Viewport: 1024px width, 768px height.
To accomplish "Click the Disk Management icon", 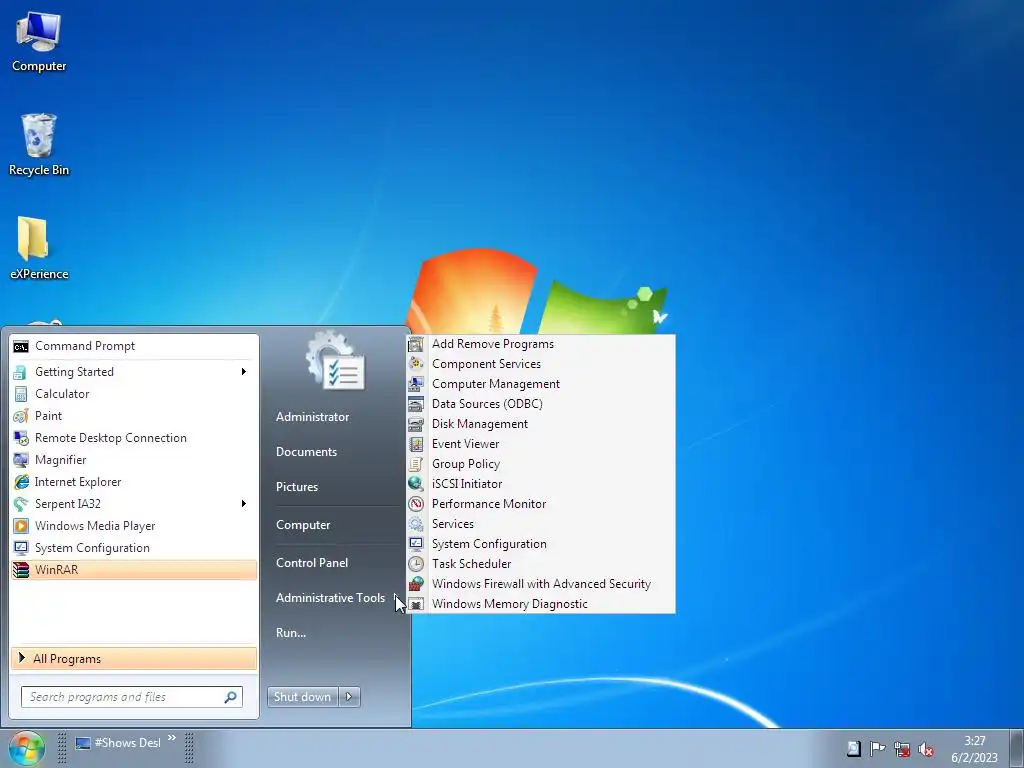I will 416,424.
